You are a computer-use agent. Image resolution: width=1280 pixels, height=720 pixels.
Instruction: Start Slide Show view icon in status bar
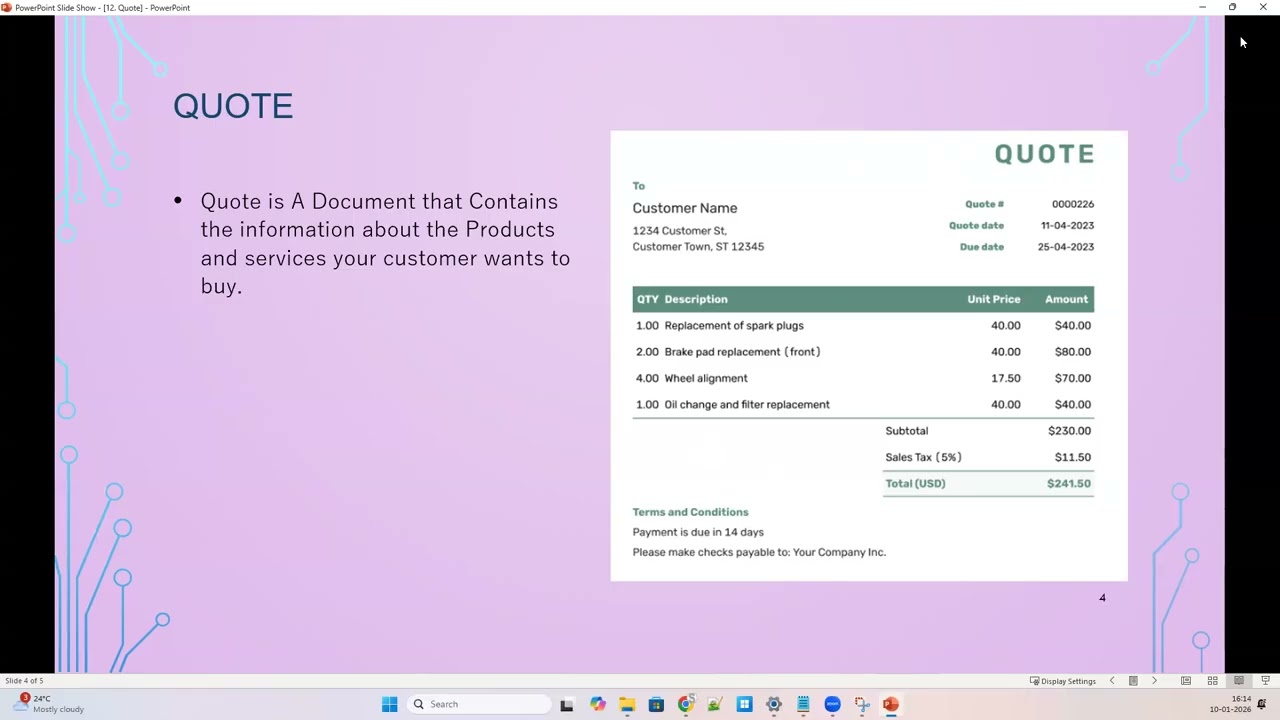click(x=1265, y=681)
